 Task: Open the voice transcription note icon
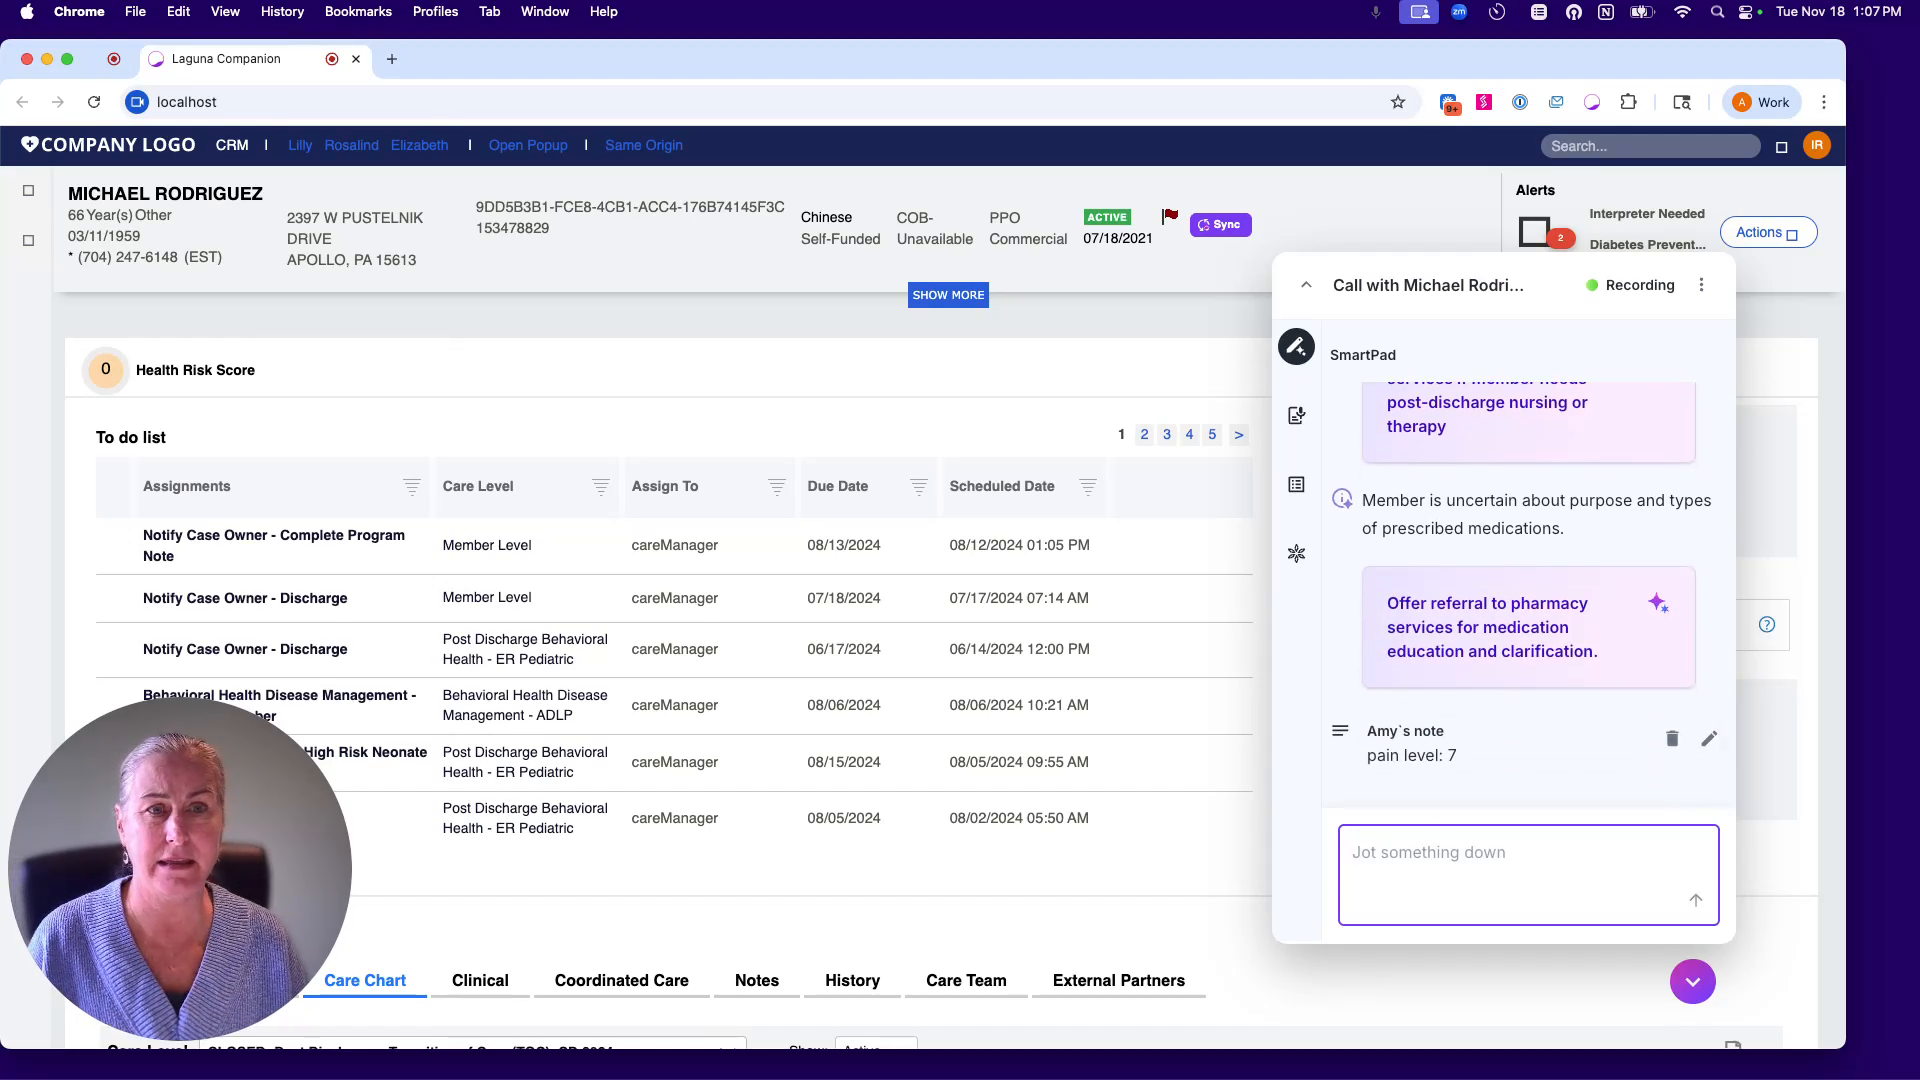point(1296,415)
